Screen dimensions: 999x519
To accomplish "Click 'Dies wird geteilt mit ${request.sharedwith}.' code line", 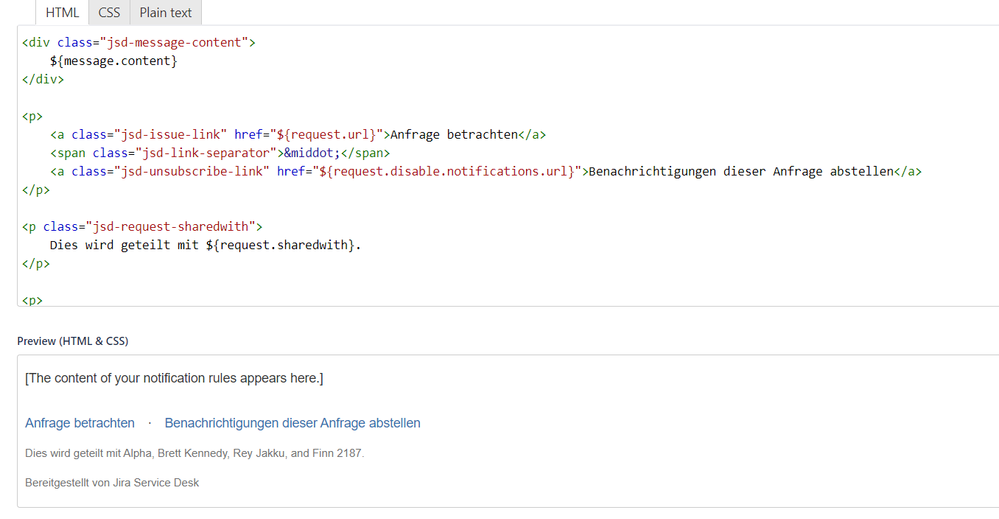I will pyautogui.click(x=205, y=245).
